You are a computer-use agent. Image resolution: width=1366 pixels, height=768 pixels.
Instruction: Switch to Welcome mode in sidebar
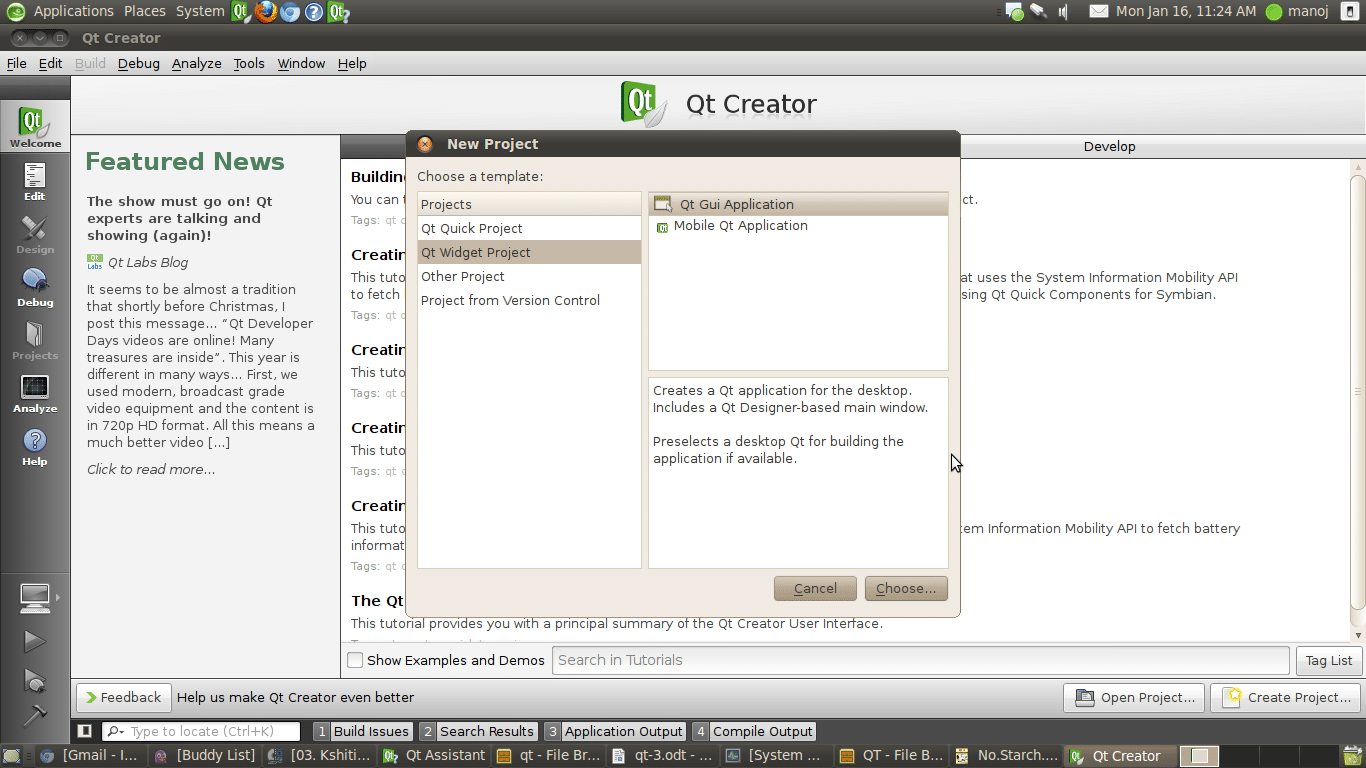point(35,127)
